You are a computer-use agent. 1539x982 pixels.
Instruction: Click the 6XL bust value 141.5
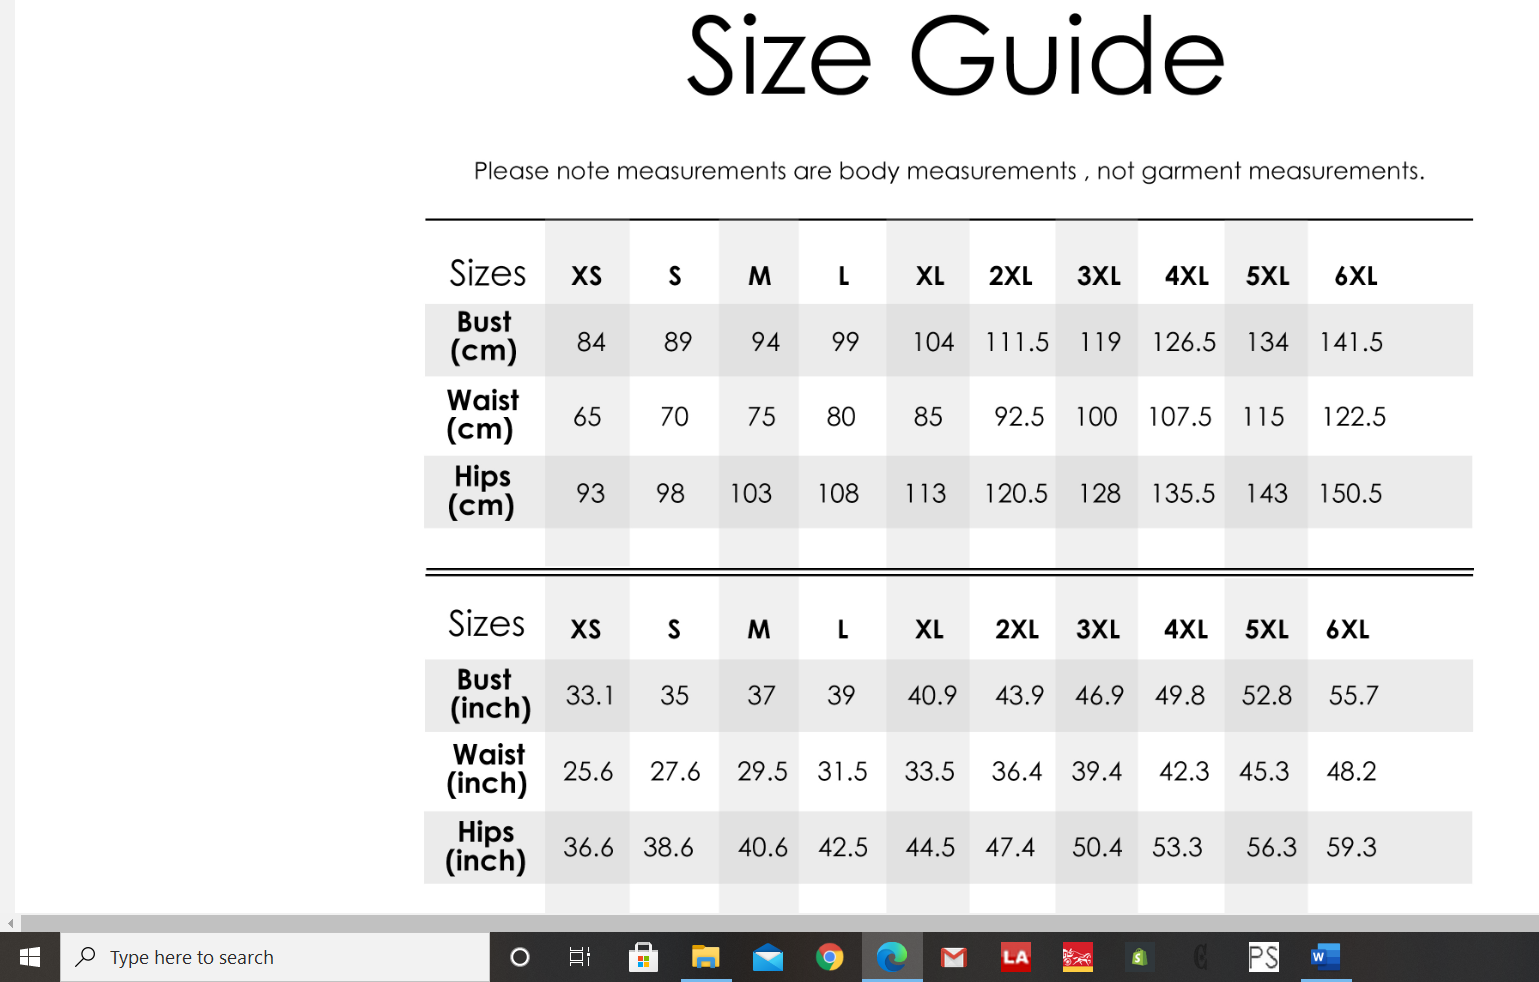click(x=1351, y=342)
